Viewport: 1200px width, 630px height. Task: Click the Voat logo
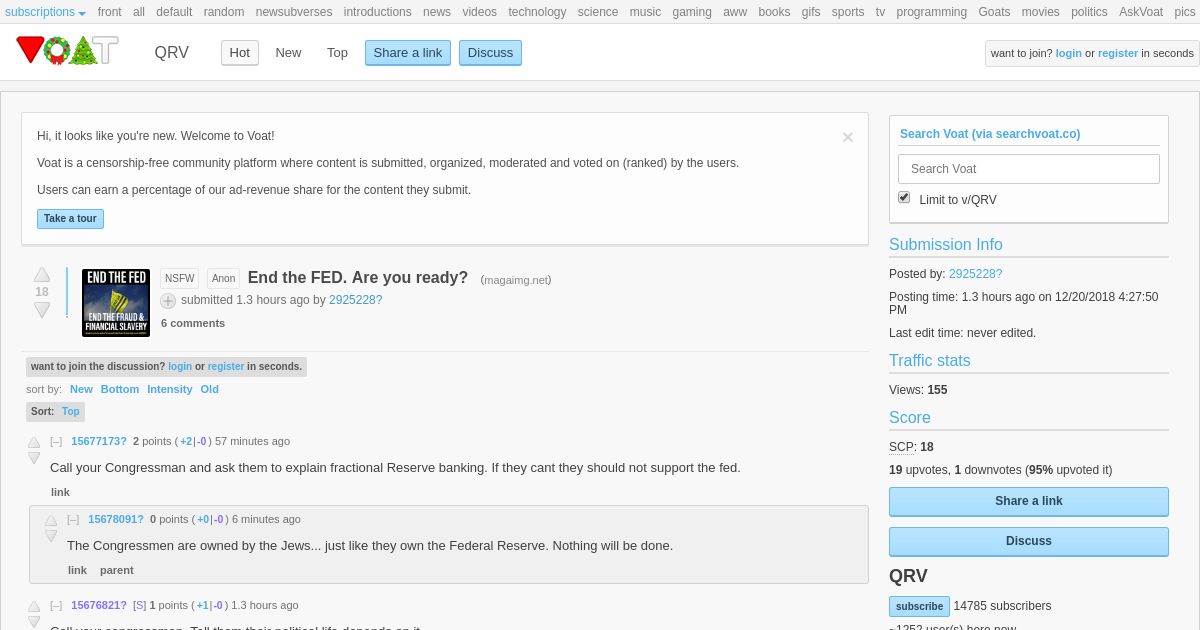pyautogui.click(x=67, y=50)
